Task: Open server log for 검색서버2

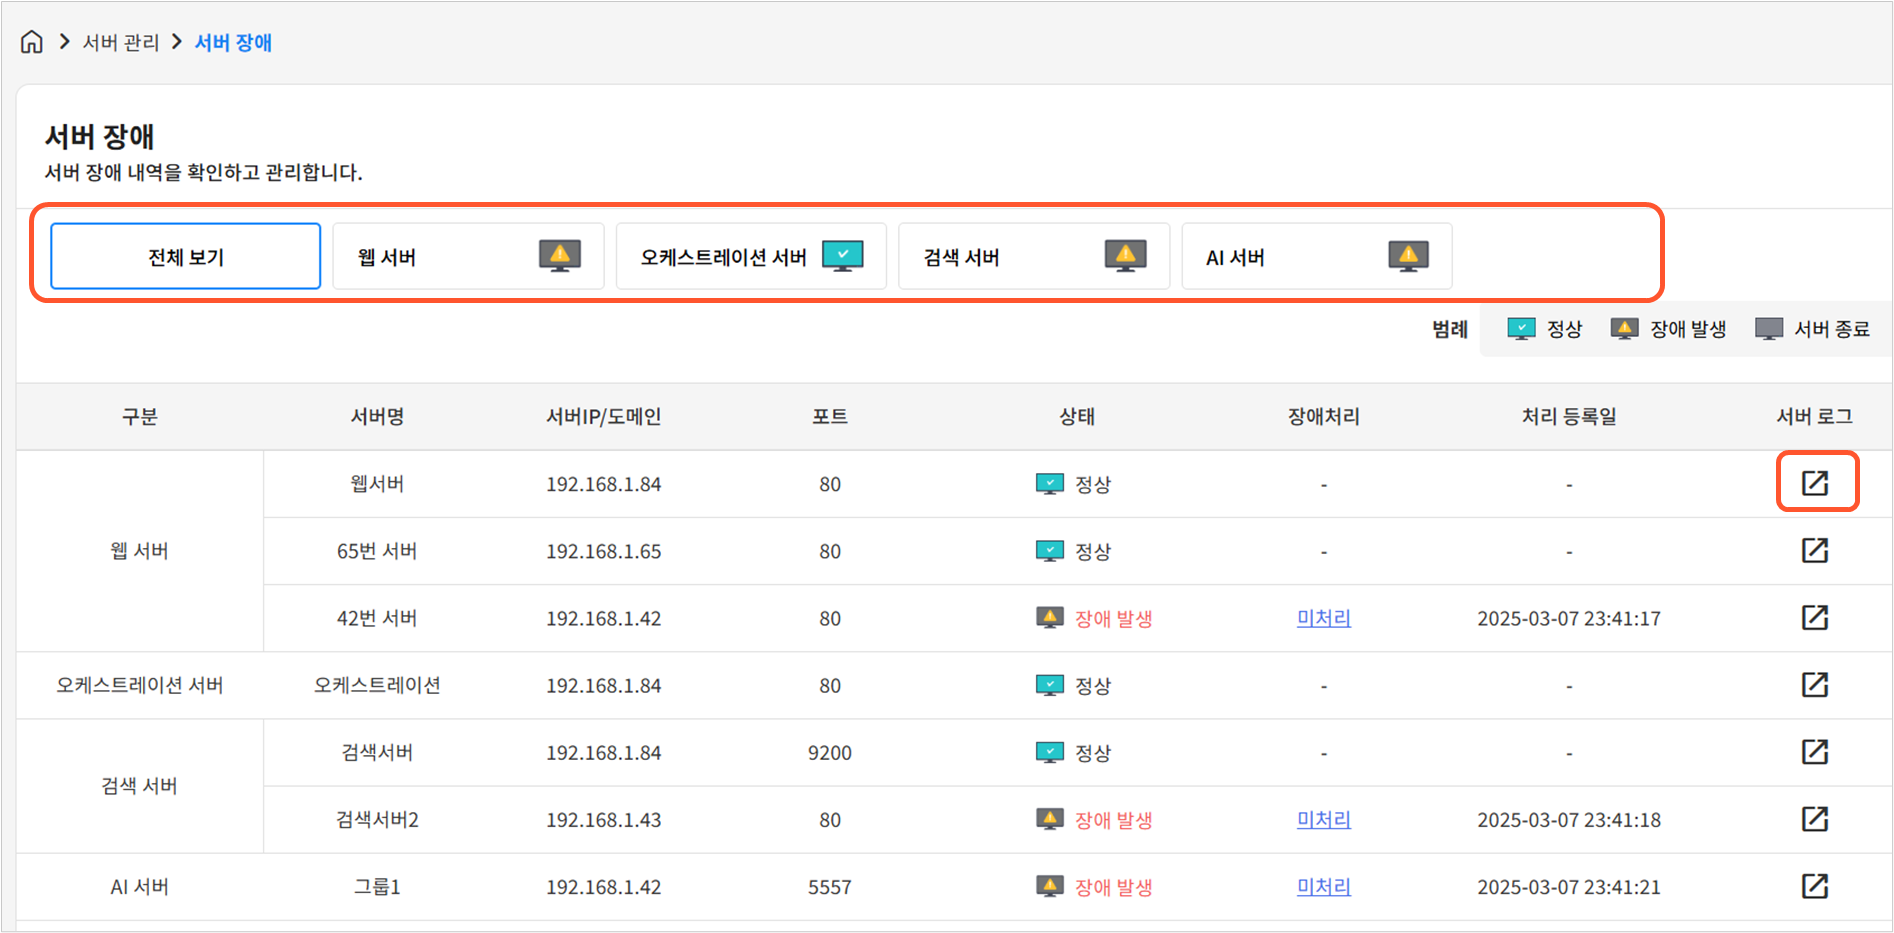Action: (x=1814, y=819)
